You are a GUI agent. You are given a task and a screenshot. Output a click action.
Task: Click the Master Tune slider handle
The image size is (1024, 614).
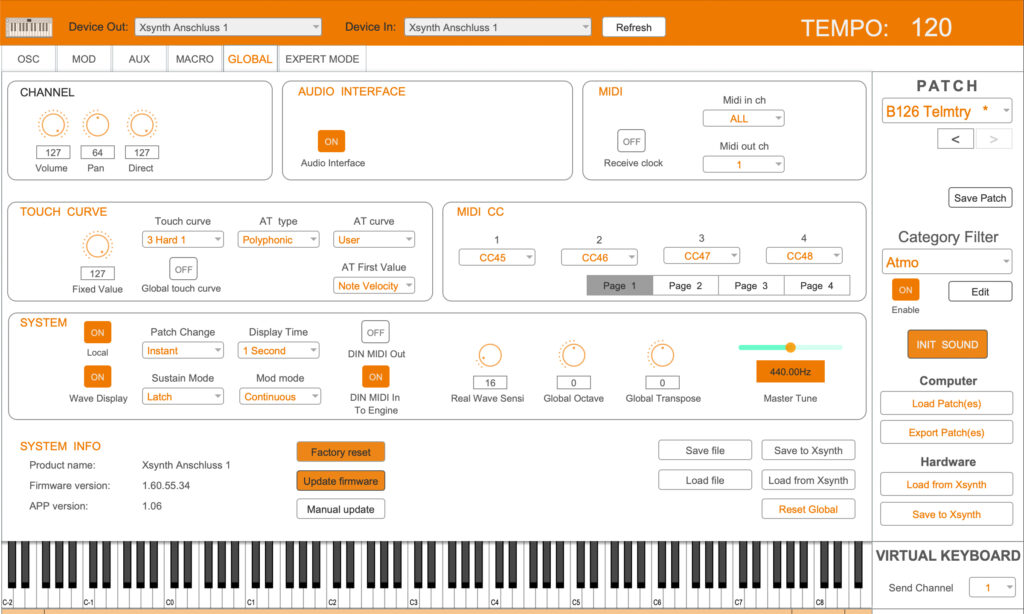[790, 347]
